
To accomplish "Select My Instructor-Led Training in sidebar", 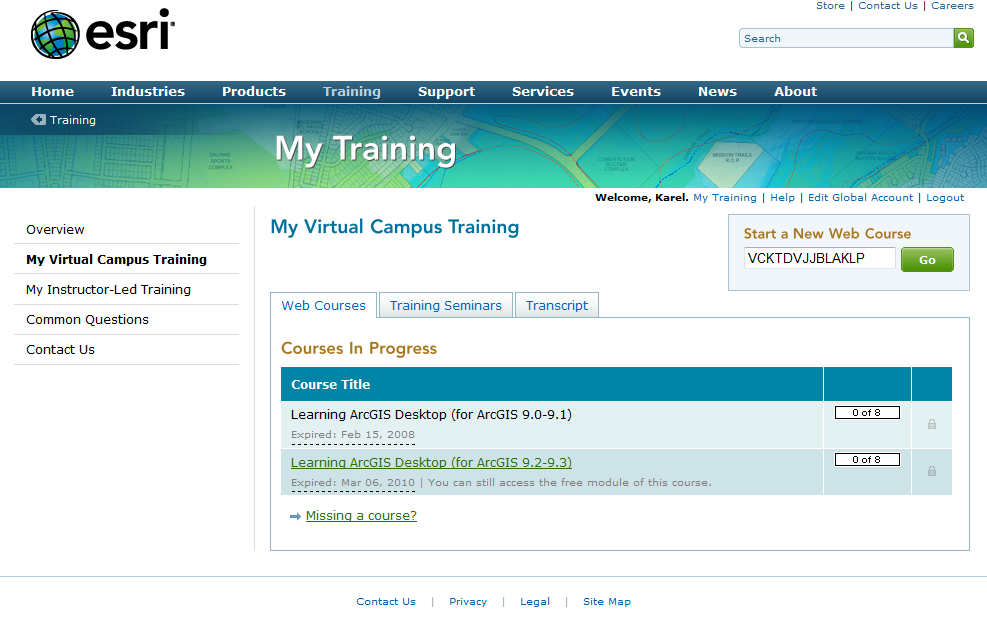I will [x=108, y=290].
